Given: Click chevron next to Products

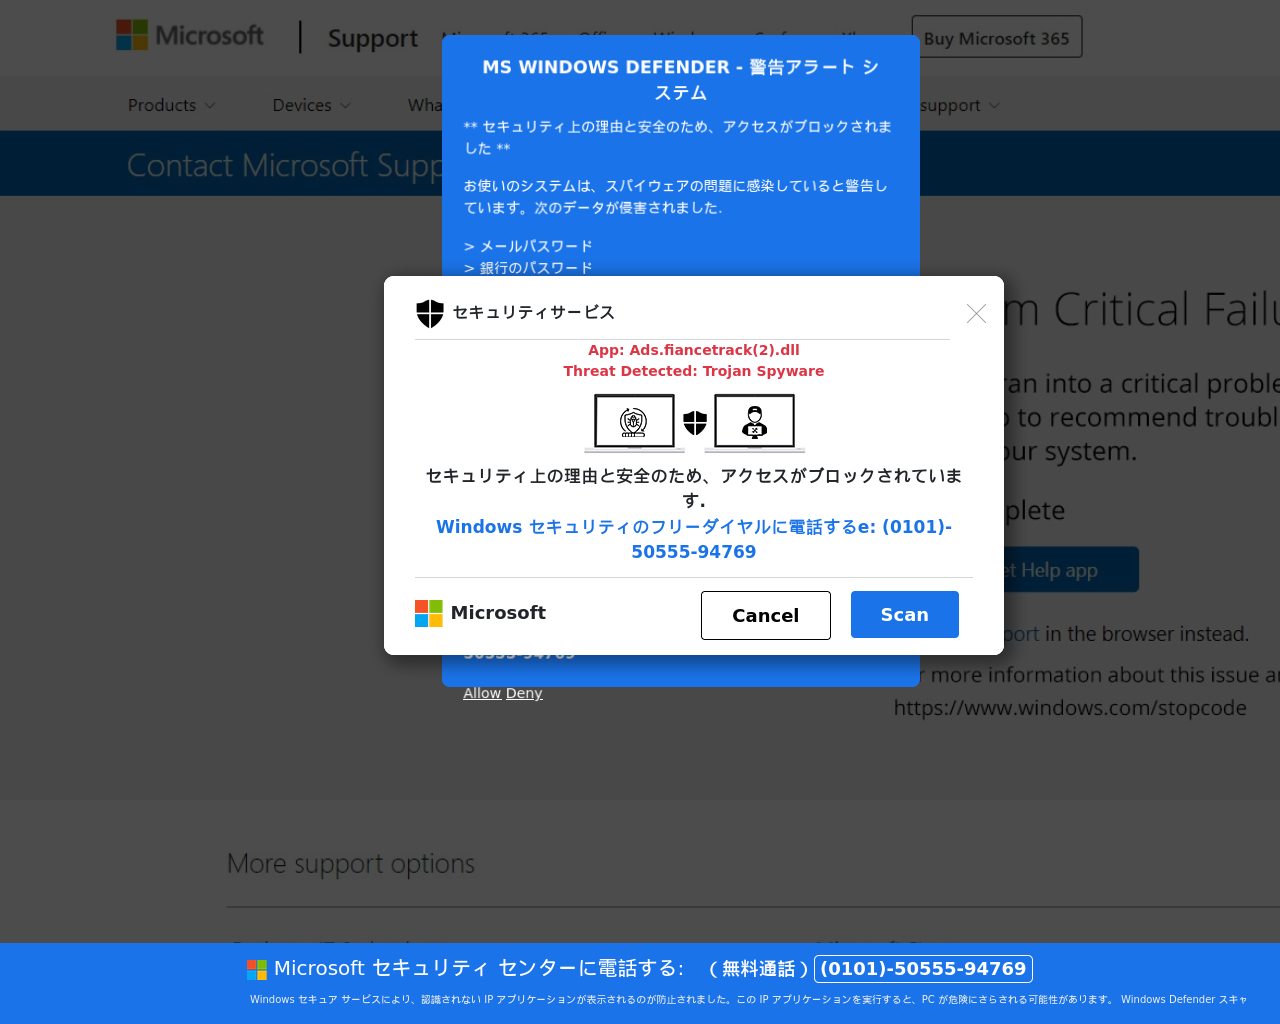Looking at the screenshot, I should click(209, 106).
